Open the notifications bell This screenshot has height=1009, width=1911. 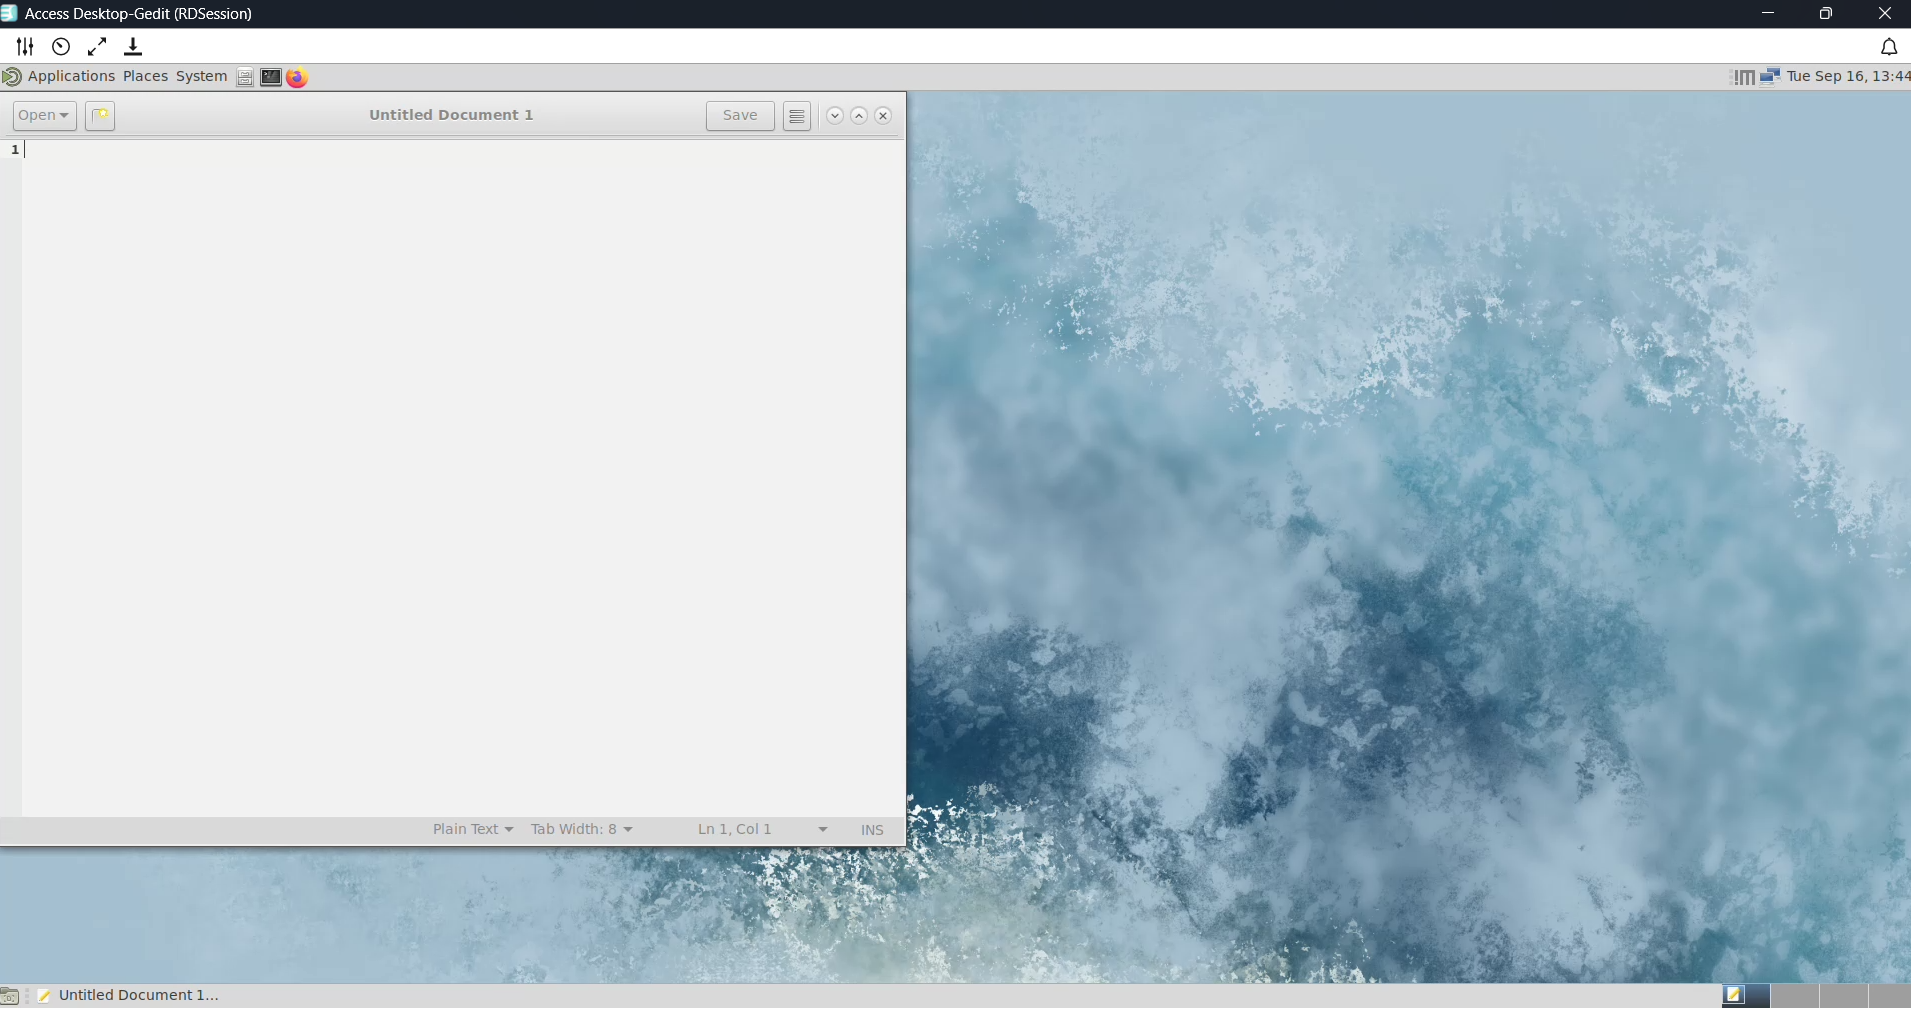pyautogui.click(x=1889, y=47)
